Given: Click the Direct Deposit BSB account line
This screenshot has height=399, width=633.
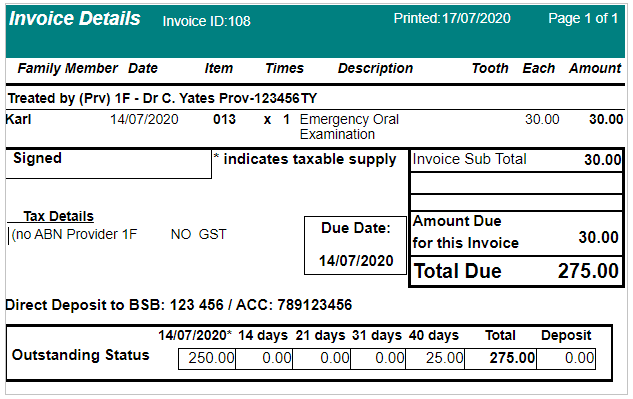Looking at the screenshot, I should 178,305.
